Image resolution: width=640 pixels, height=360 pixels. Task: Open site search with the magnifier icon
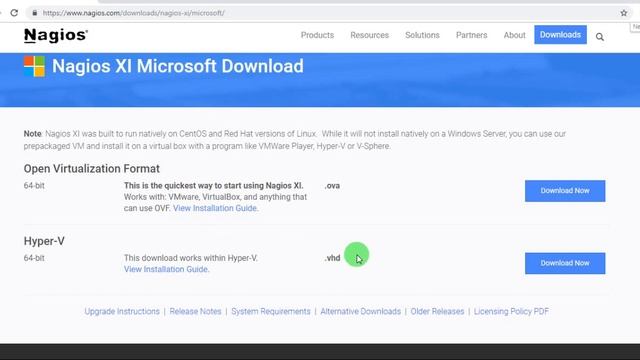[x=600, y=37]
